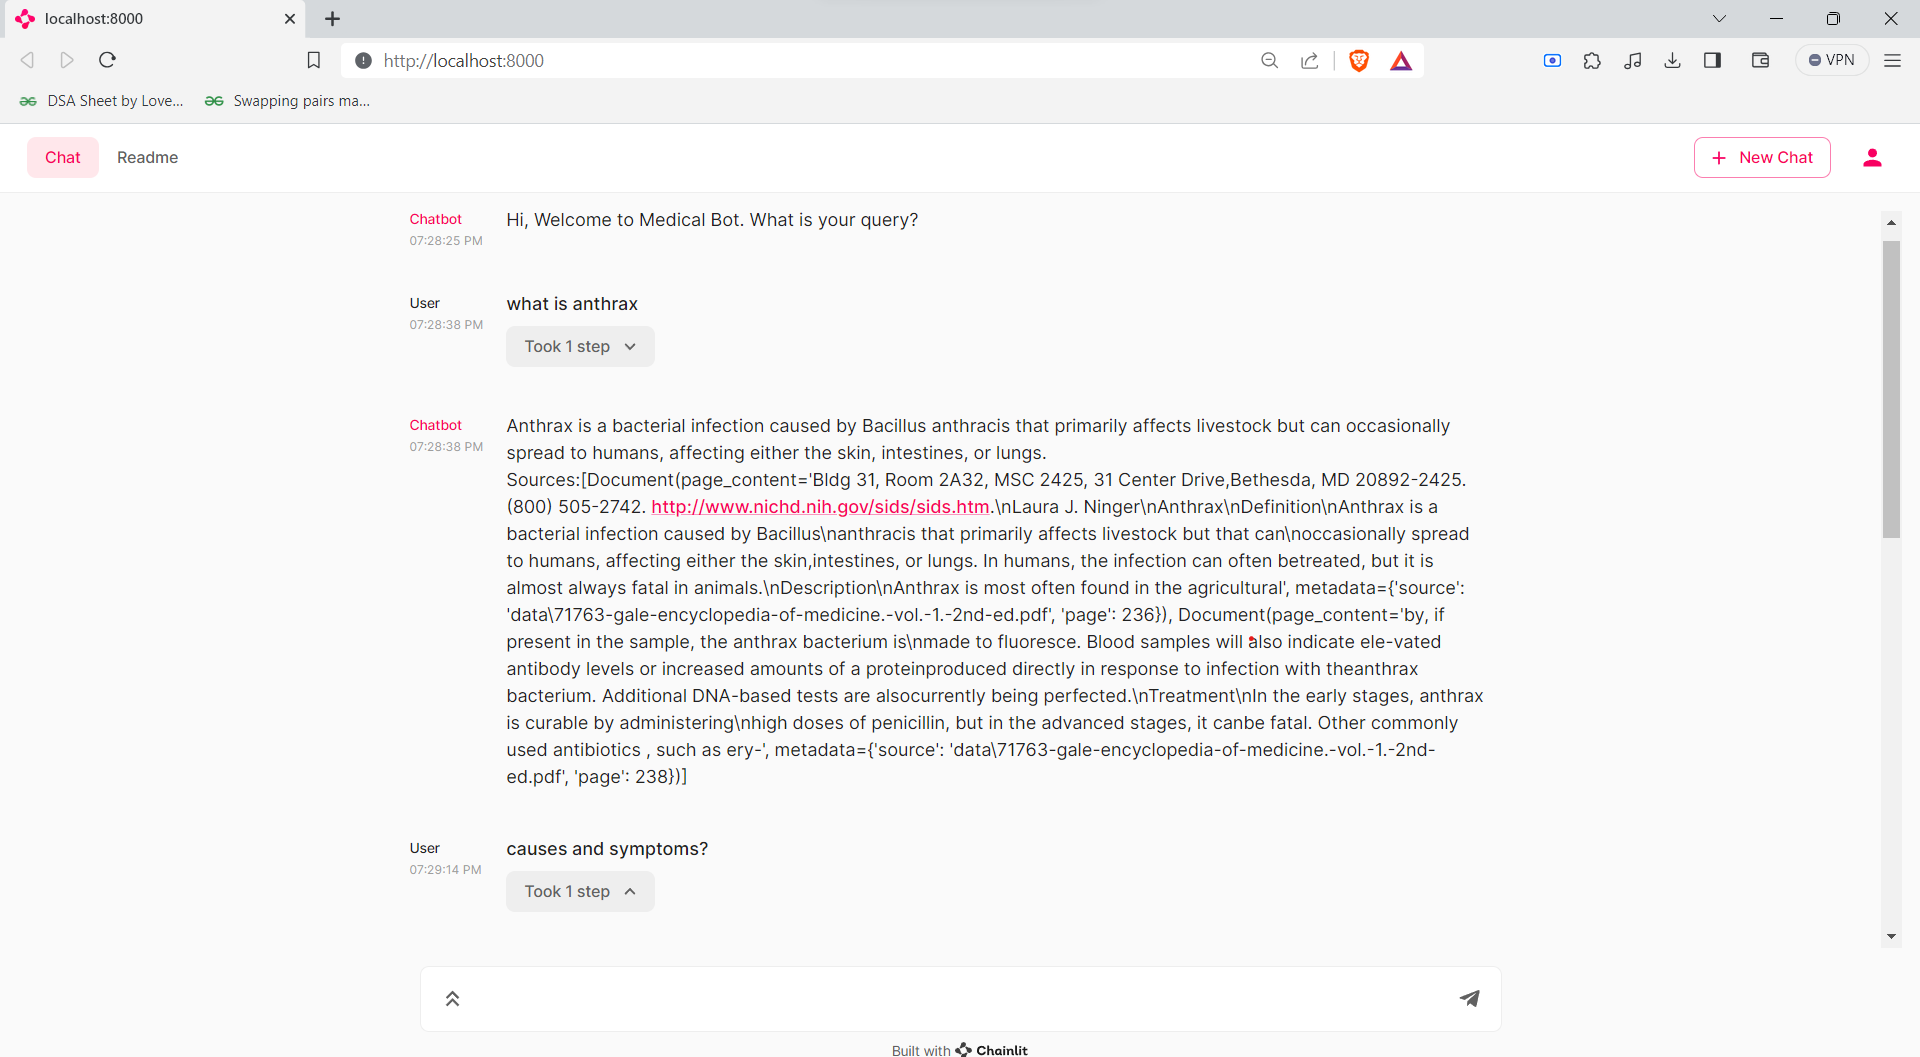
Task: Open media playback music-note icon
Action: tap(1633, 61)
